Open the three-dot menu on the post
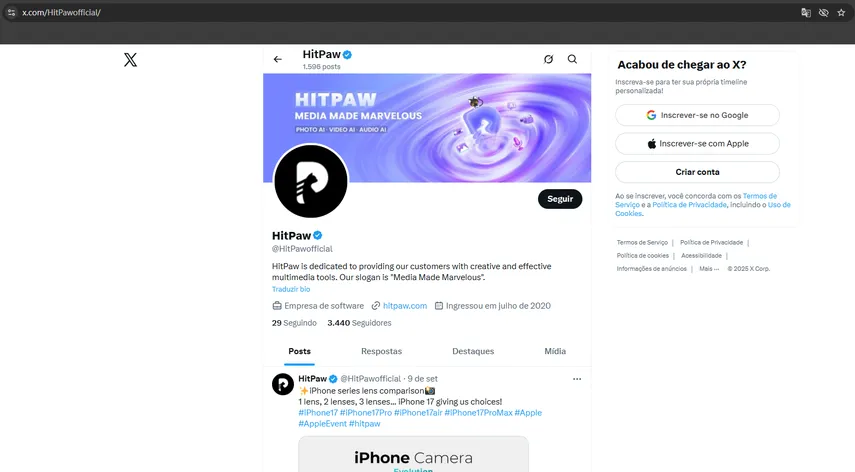Image resolution: width=855 pixels, height=472 pixels. (576, 379)
